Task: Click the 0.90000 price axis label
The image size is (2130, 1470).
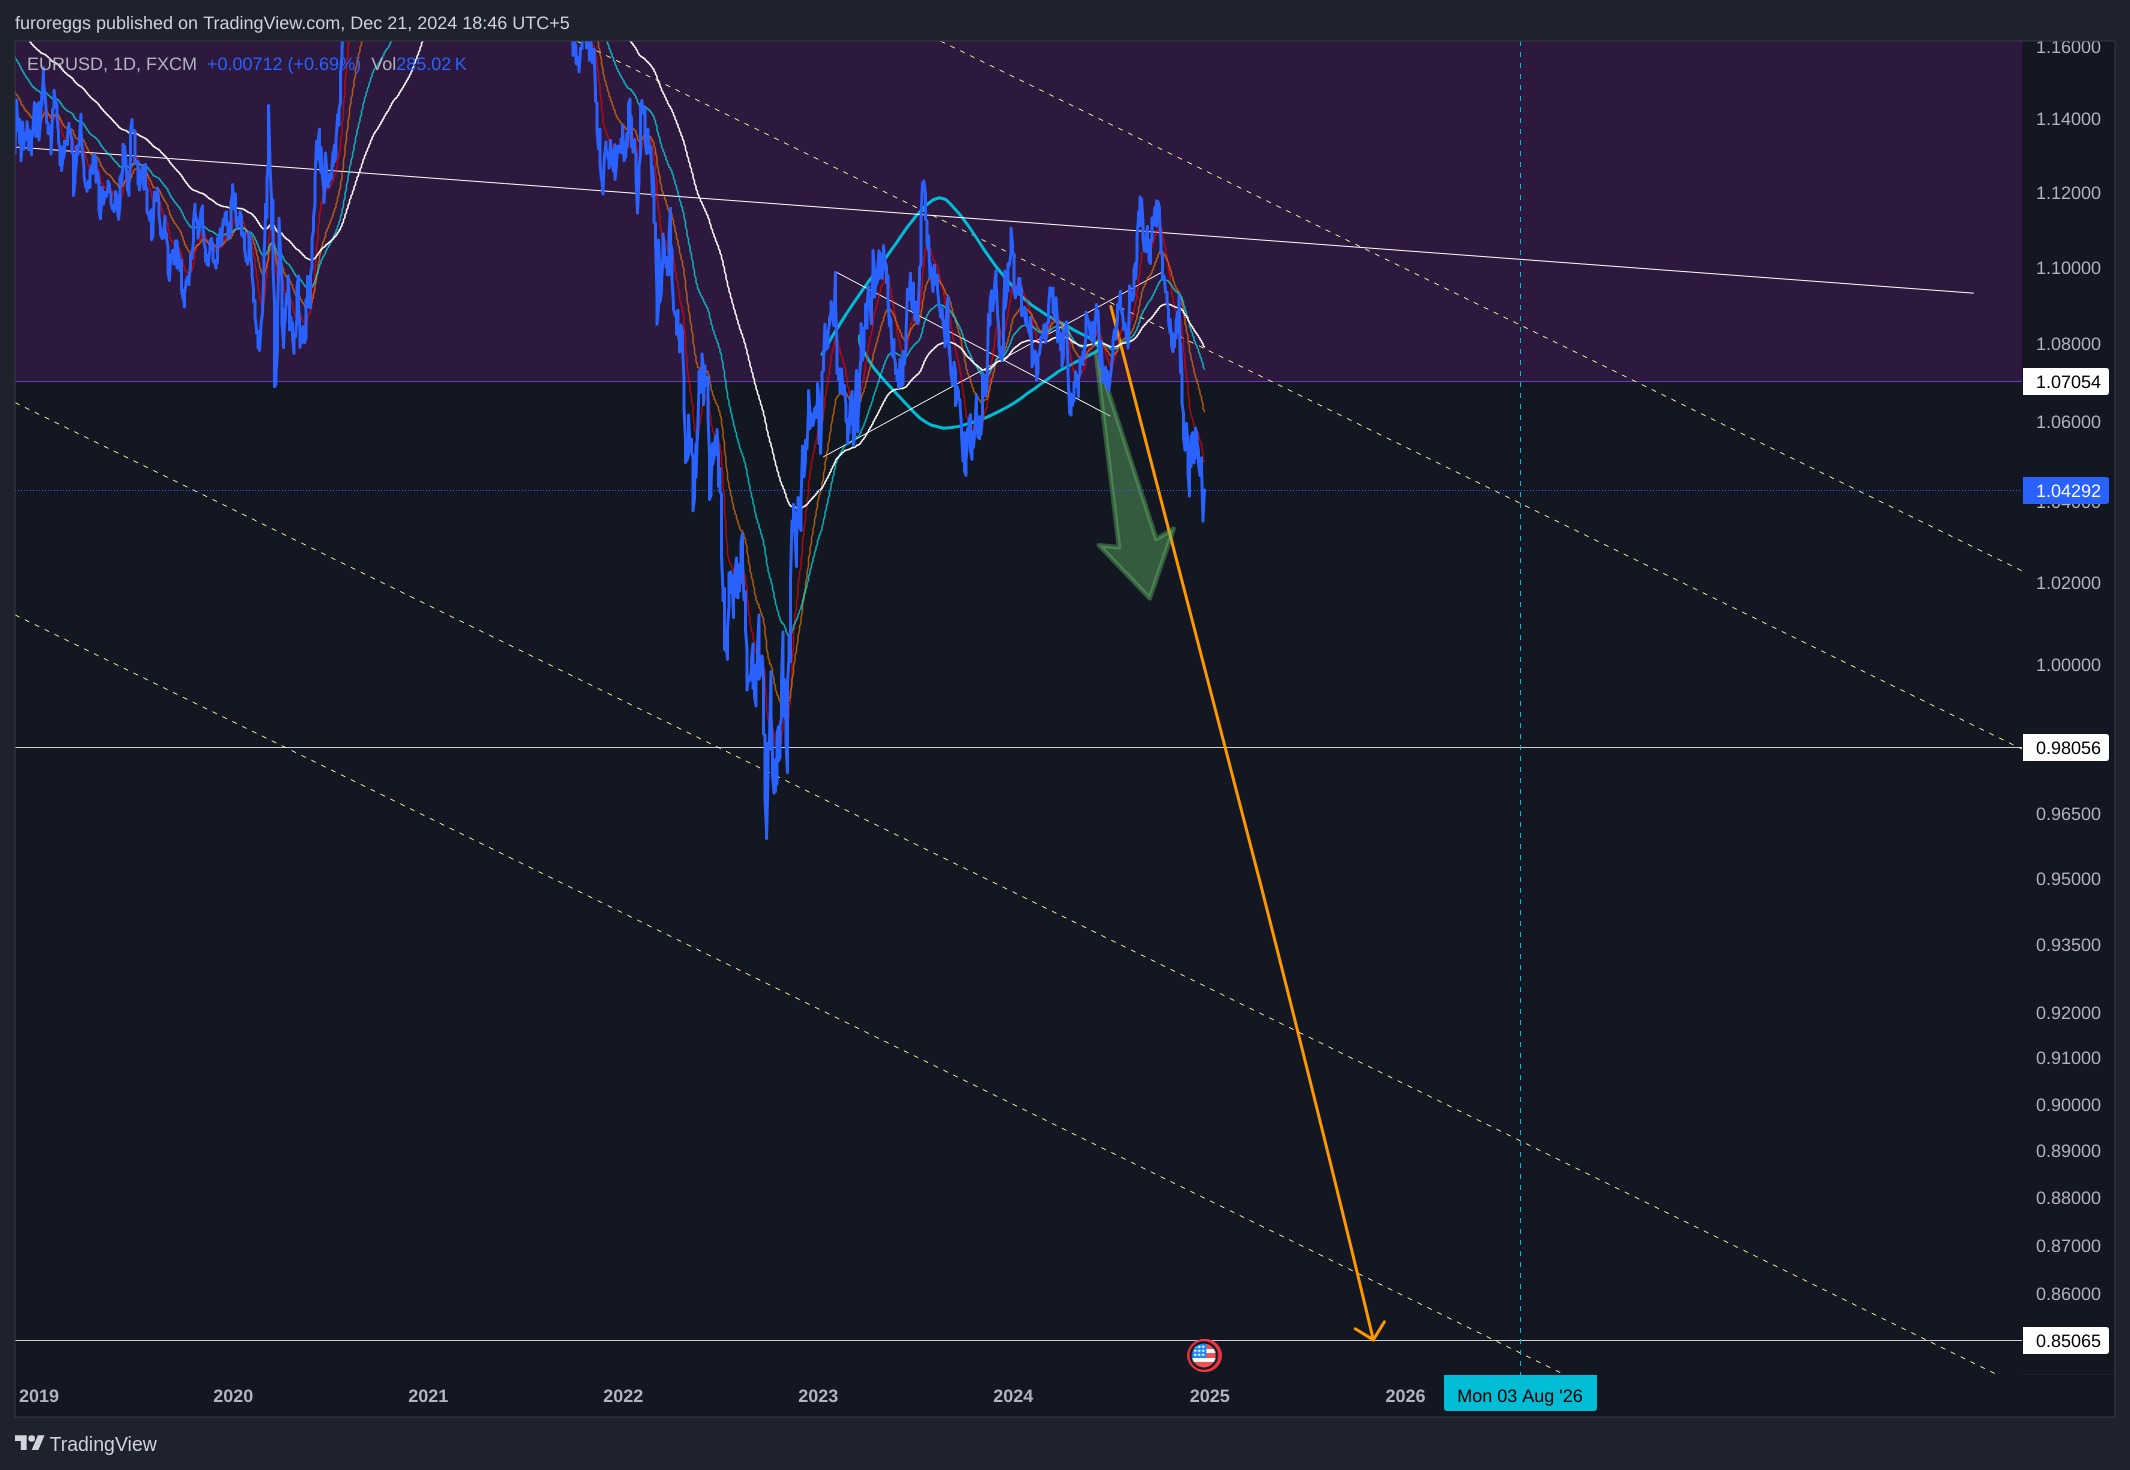Action: (2068, 1105)
